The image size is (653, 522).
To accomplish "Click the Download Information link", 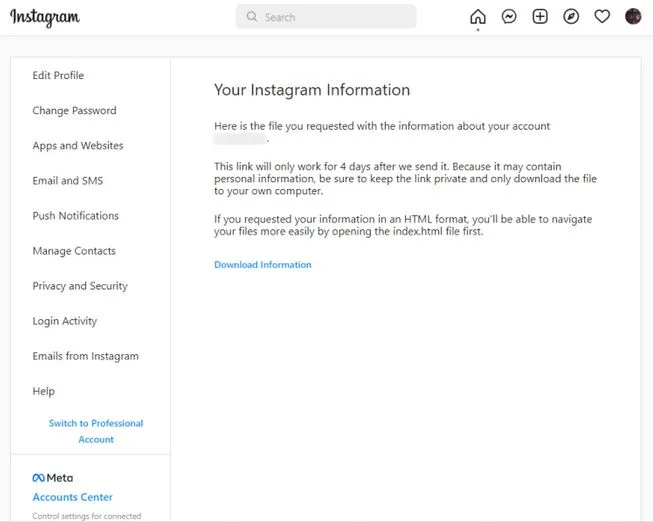I will pyautogui.click(x=263, y=265).
